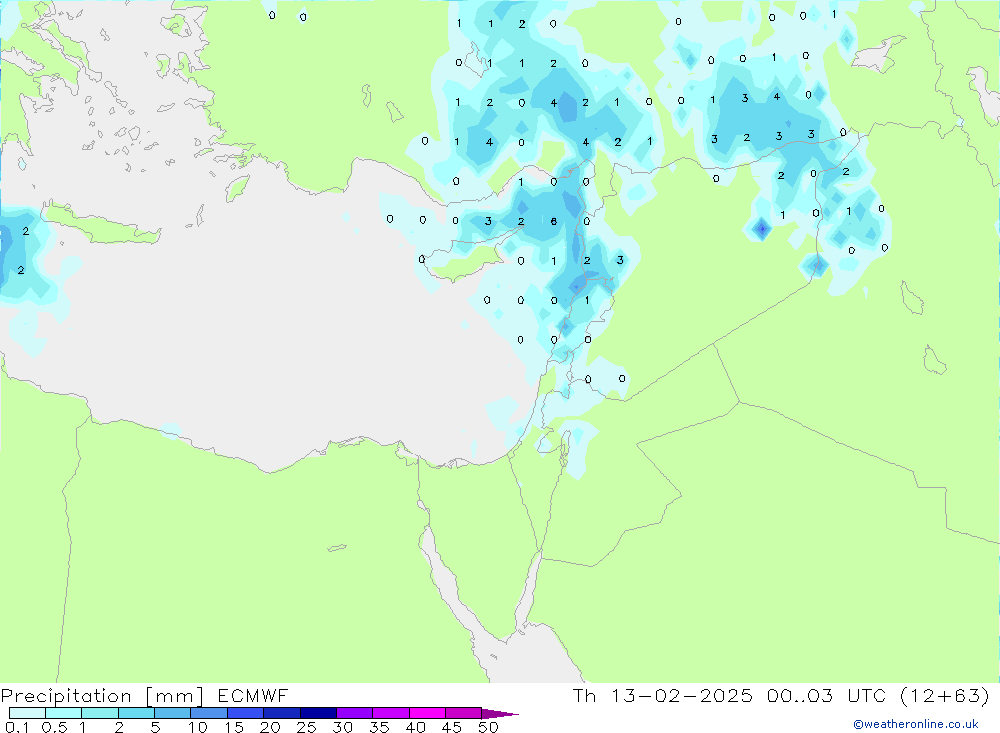Click the date text '13-02-2025'
The width and height of the screenshot is (1000, 733).
tap(682, 695)
